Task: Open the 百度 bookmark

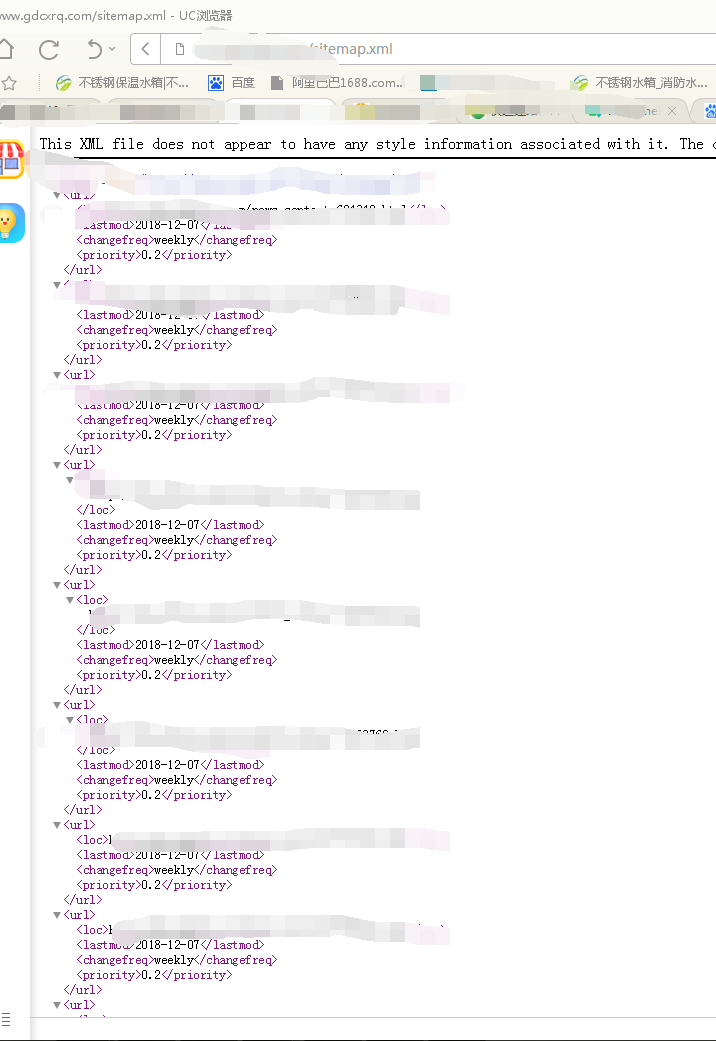Action: pos(231,83)
